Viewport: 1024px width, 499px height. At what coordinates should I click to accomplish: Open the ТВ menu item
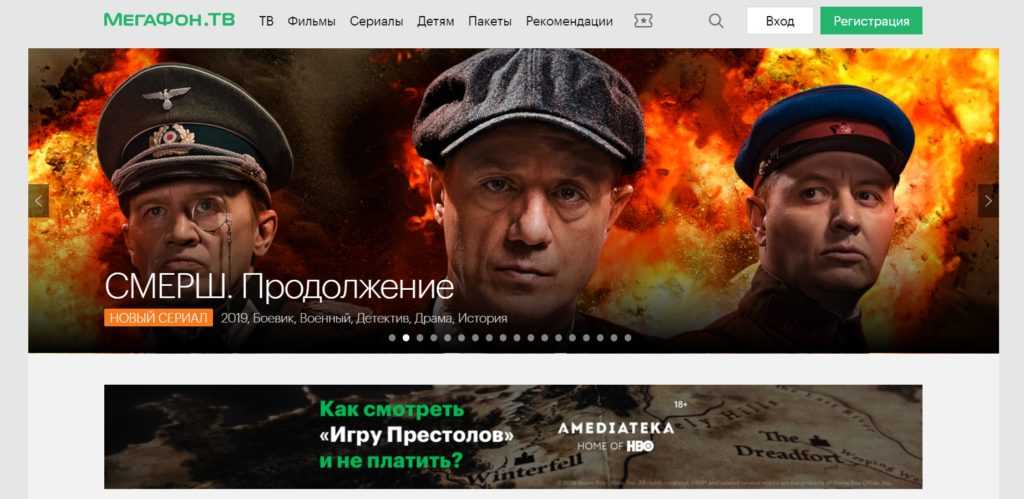(x=266, y=21)
